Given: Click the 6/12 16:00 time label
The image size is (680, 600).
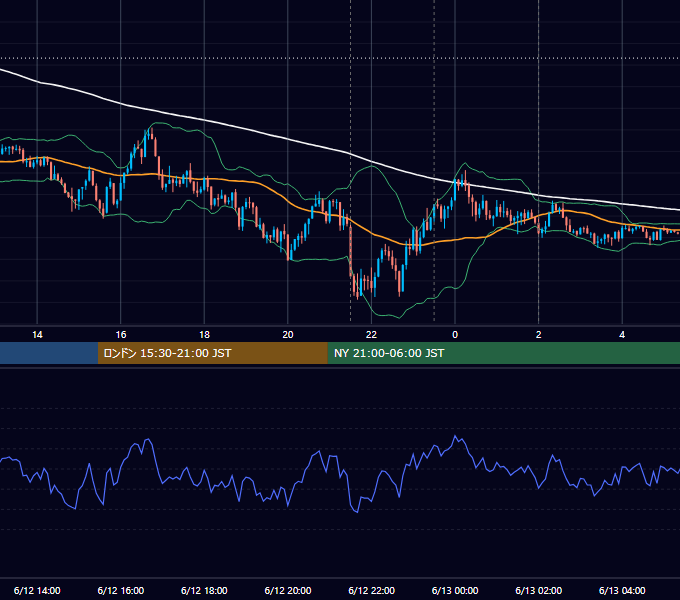Looking at the screenshot, I should 121,590.
